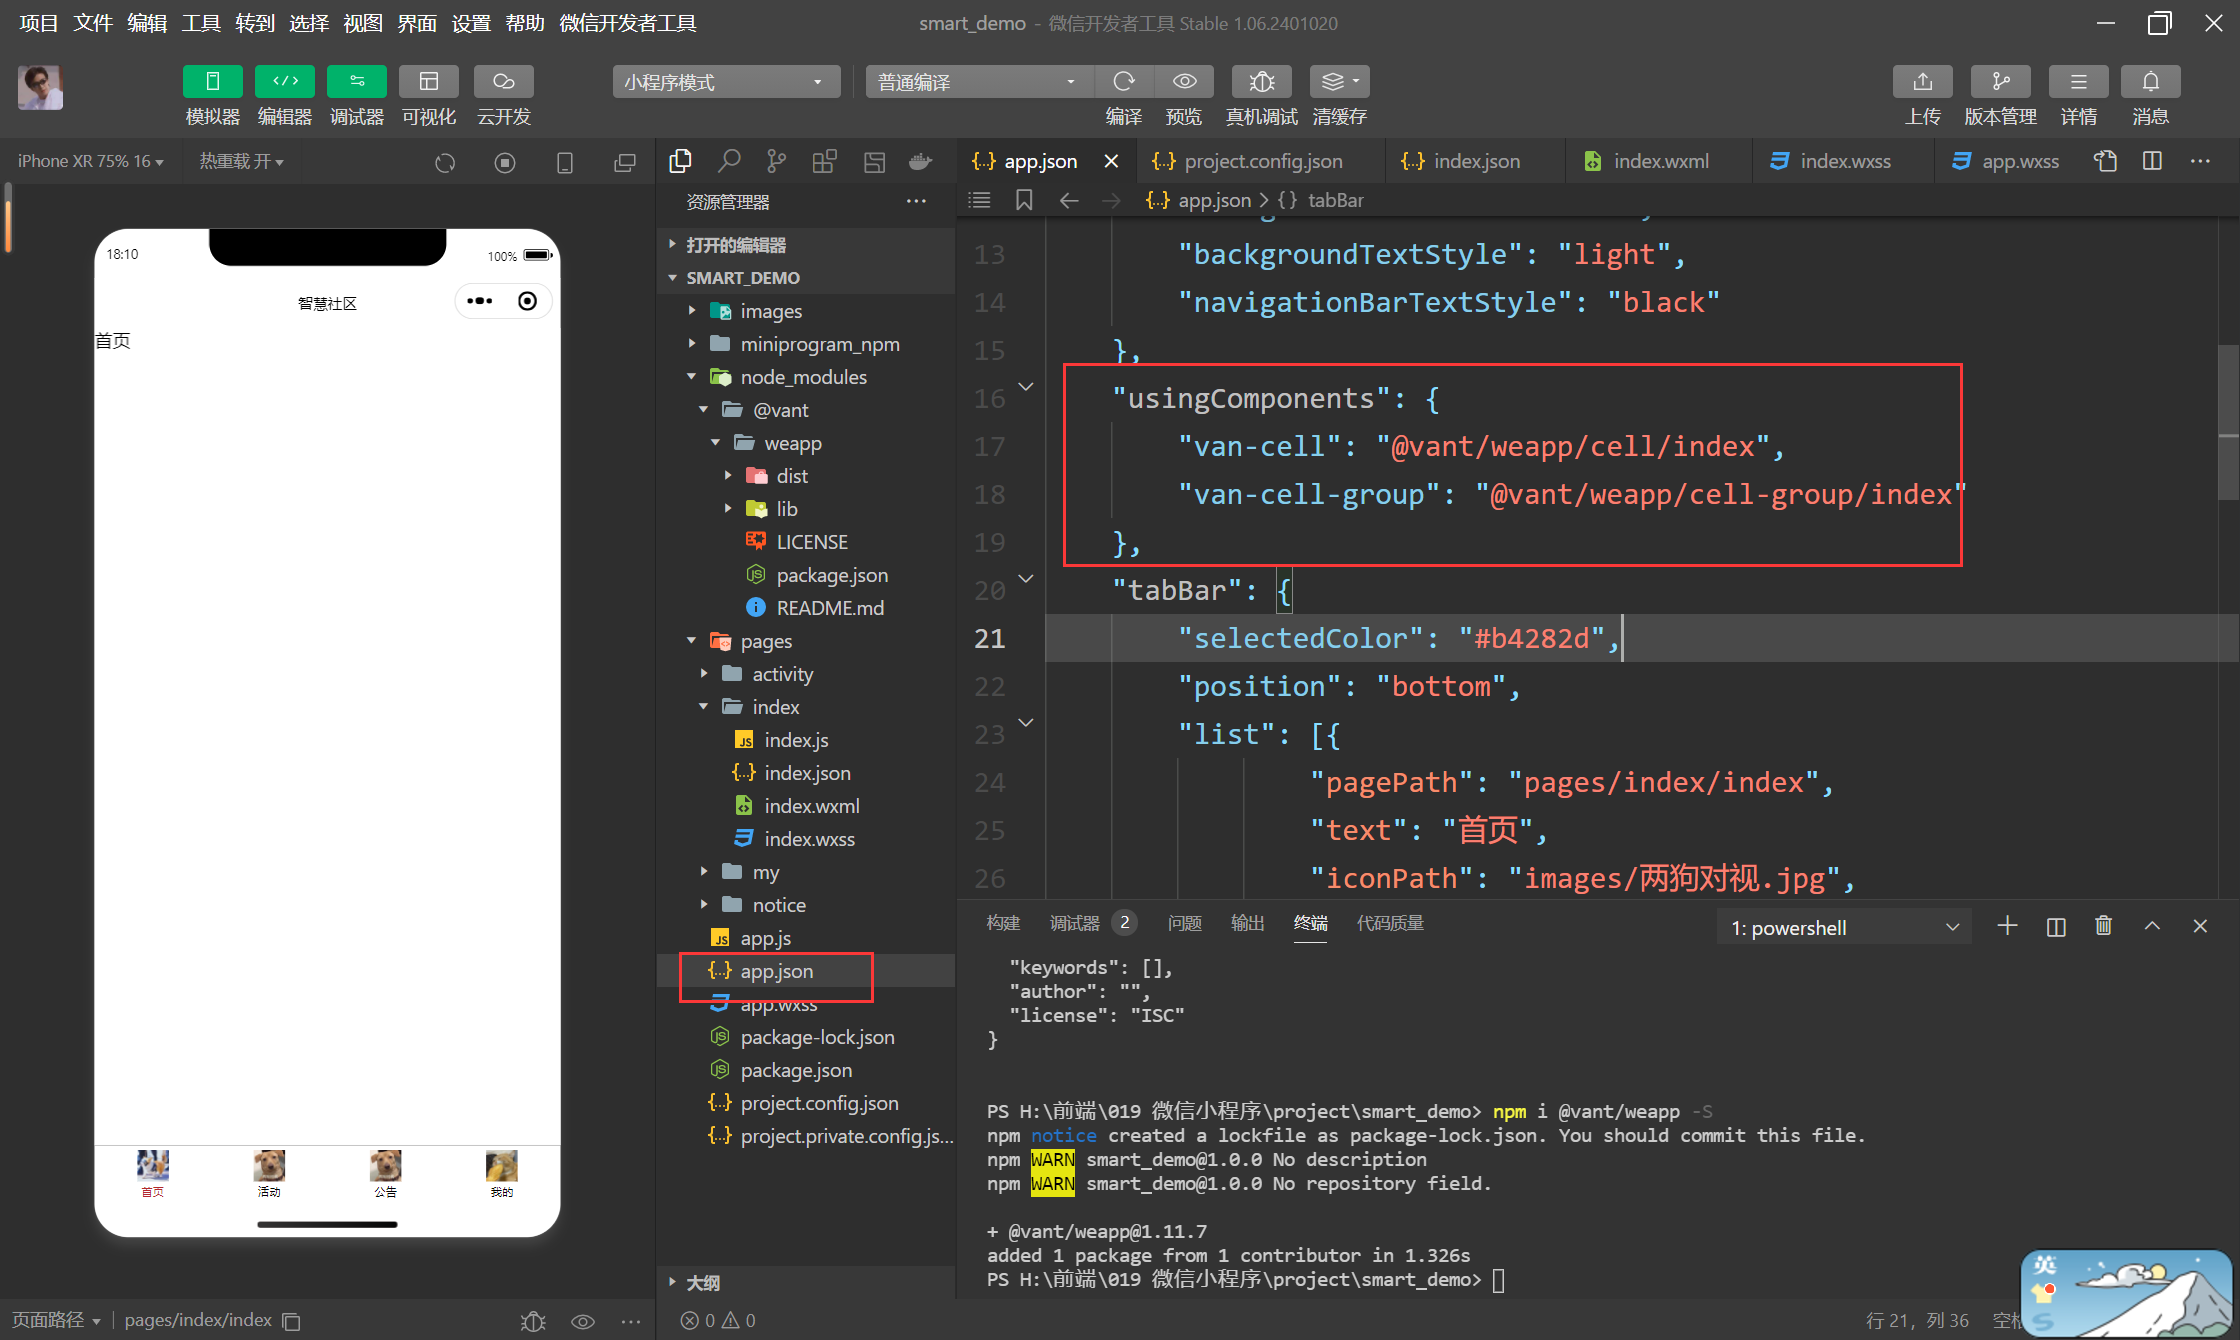Click the compile refresh icon
This screenshot has height=1340, width=2240.
[x=1124, y=82]
